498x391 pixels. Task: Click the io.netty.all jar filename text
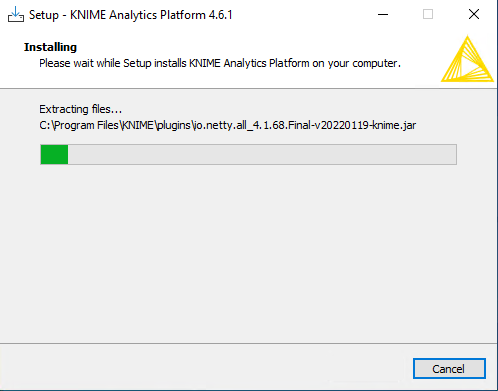[x=304, y=125]
